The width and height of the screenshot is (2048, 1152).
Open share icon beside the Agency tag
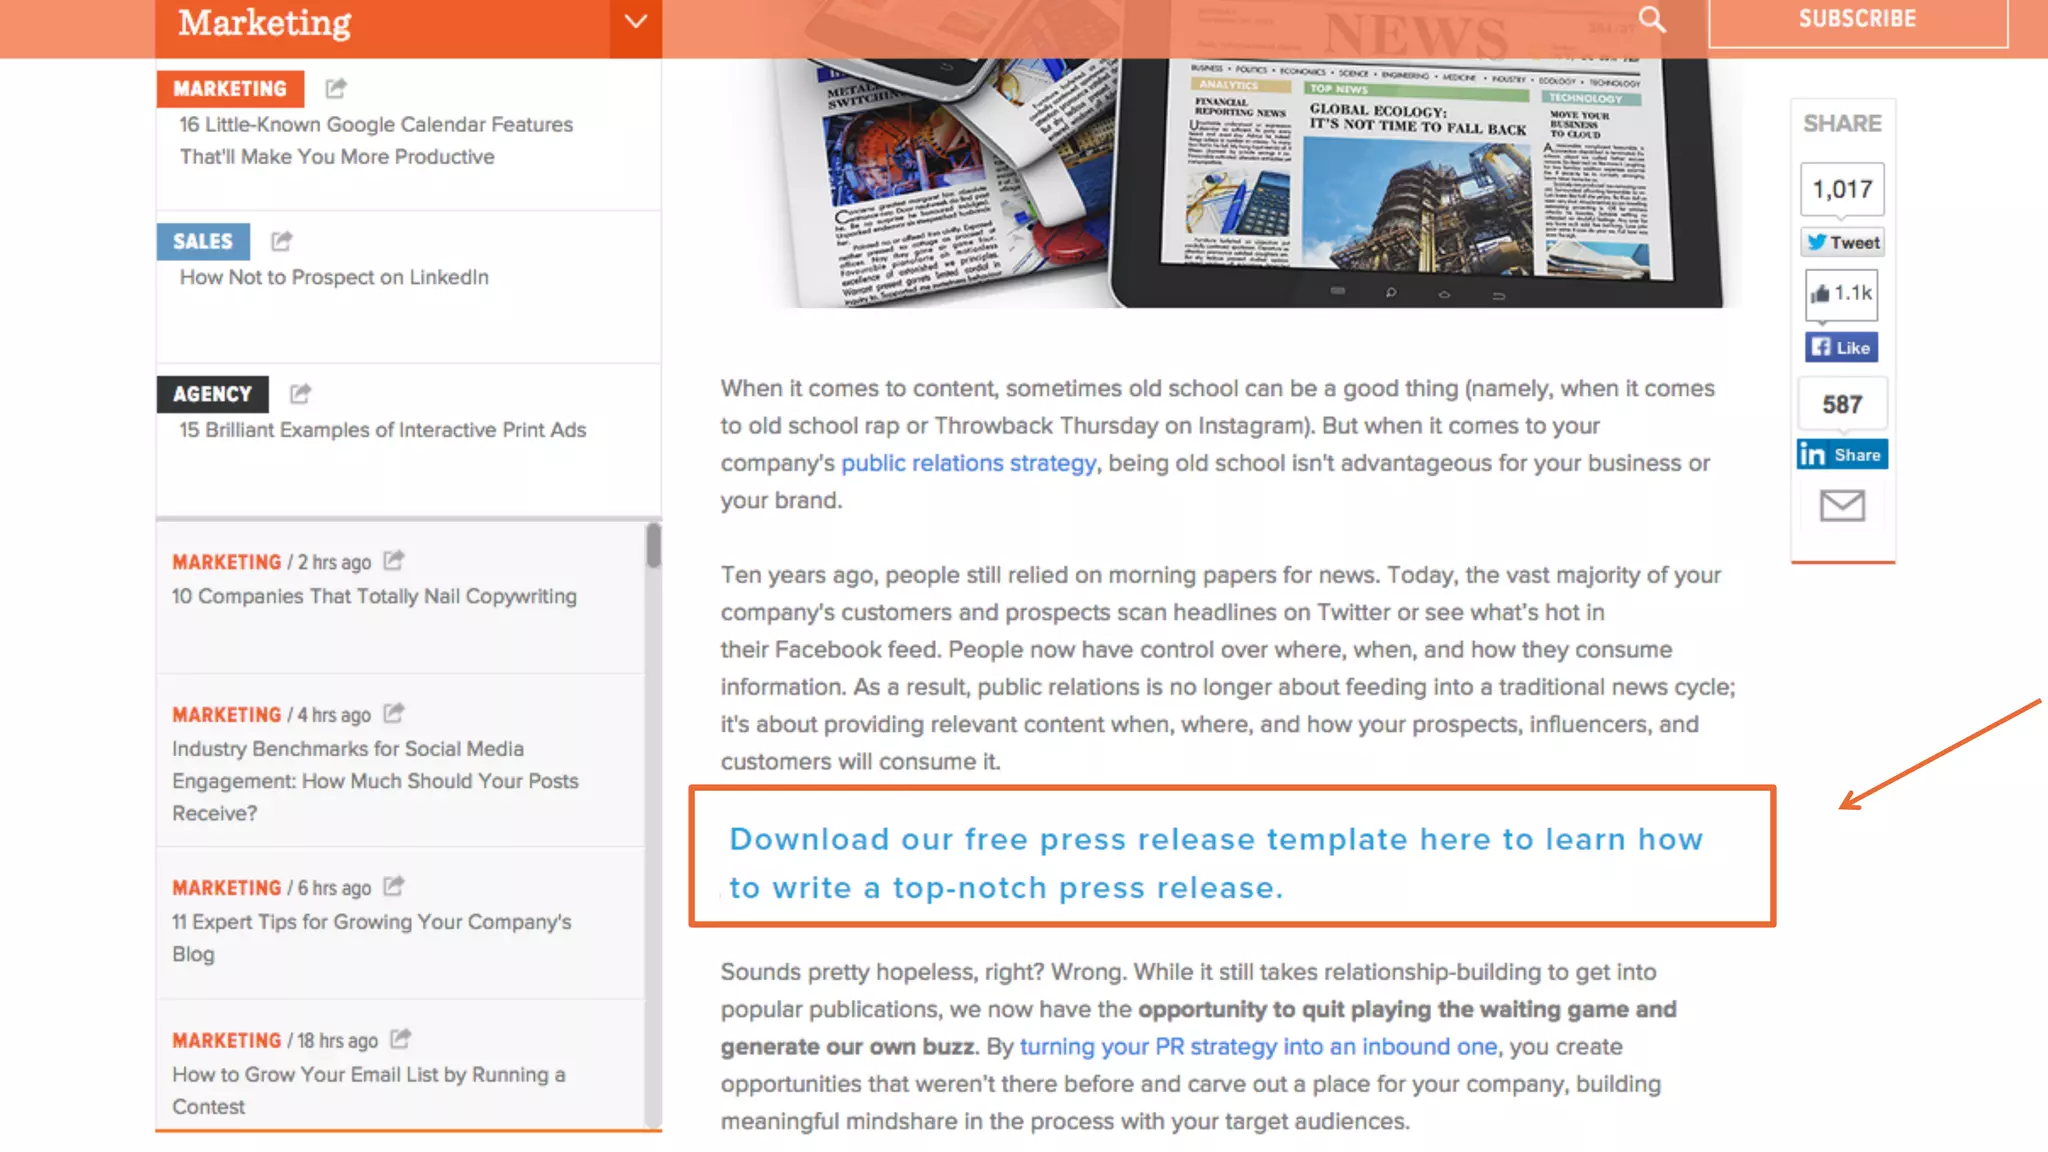300,393
